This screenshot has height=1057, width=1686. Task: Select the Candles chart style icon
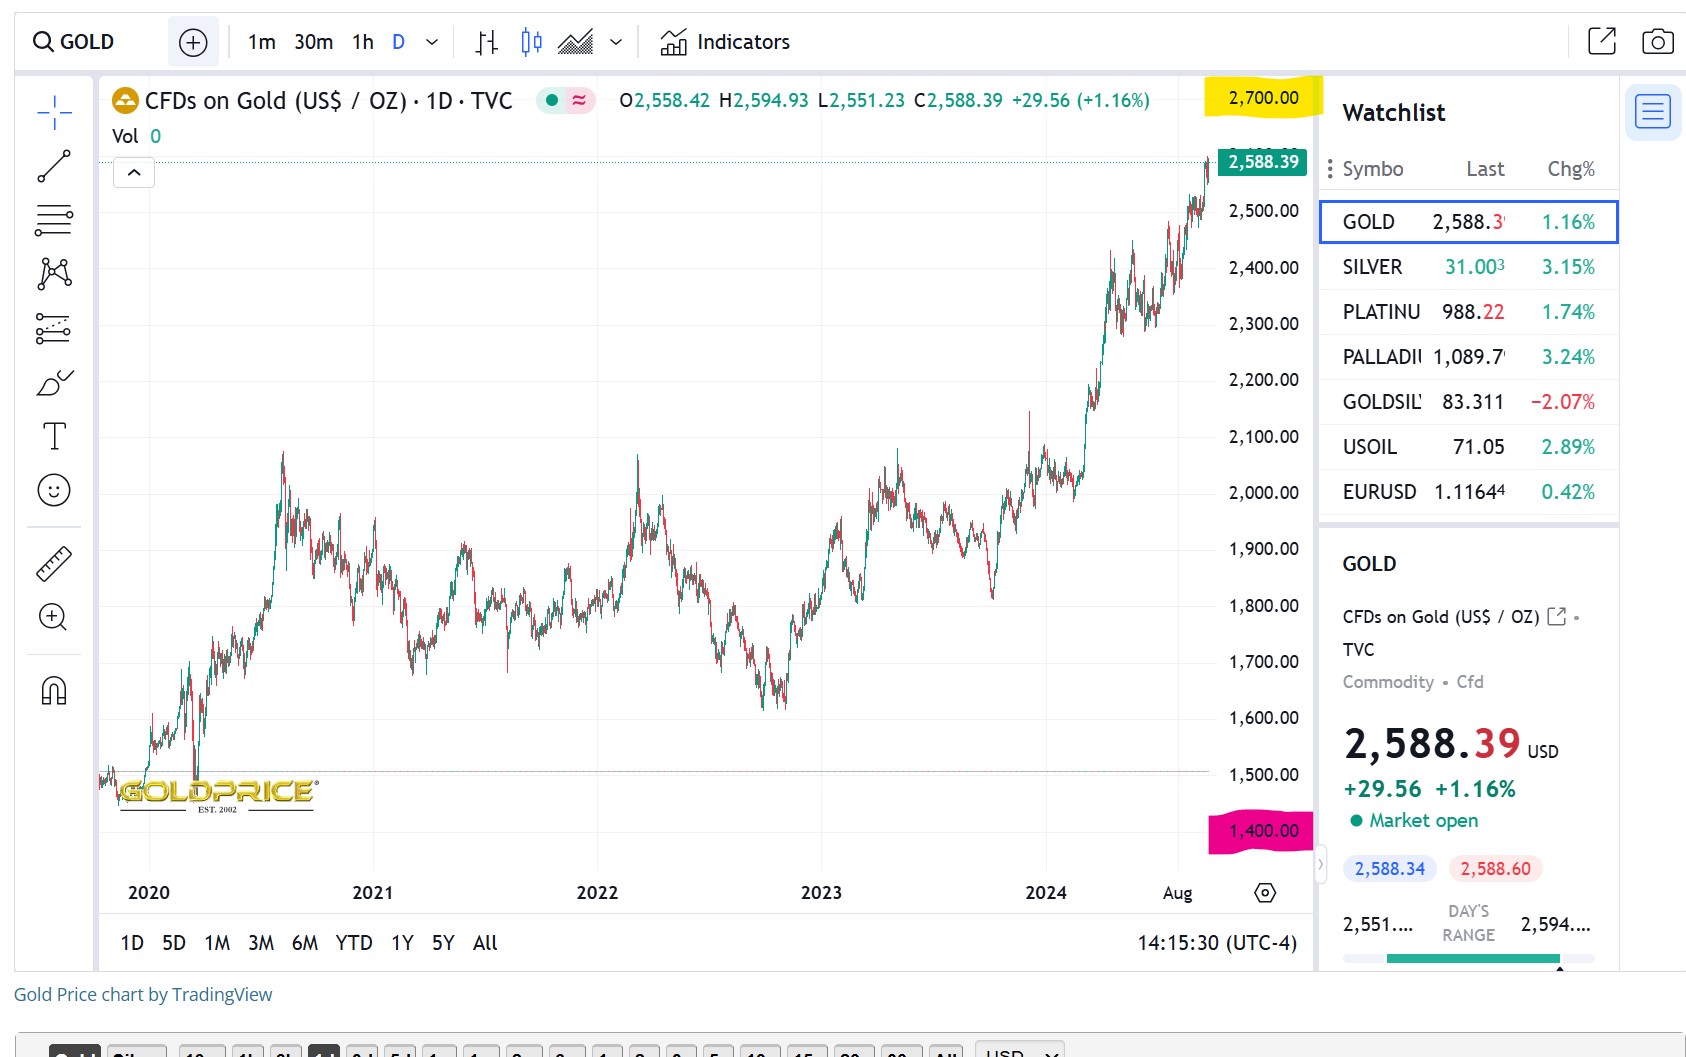pos(531,42)
